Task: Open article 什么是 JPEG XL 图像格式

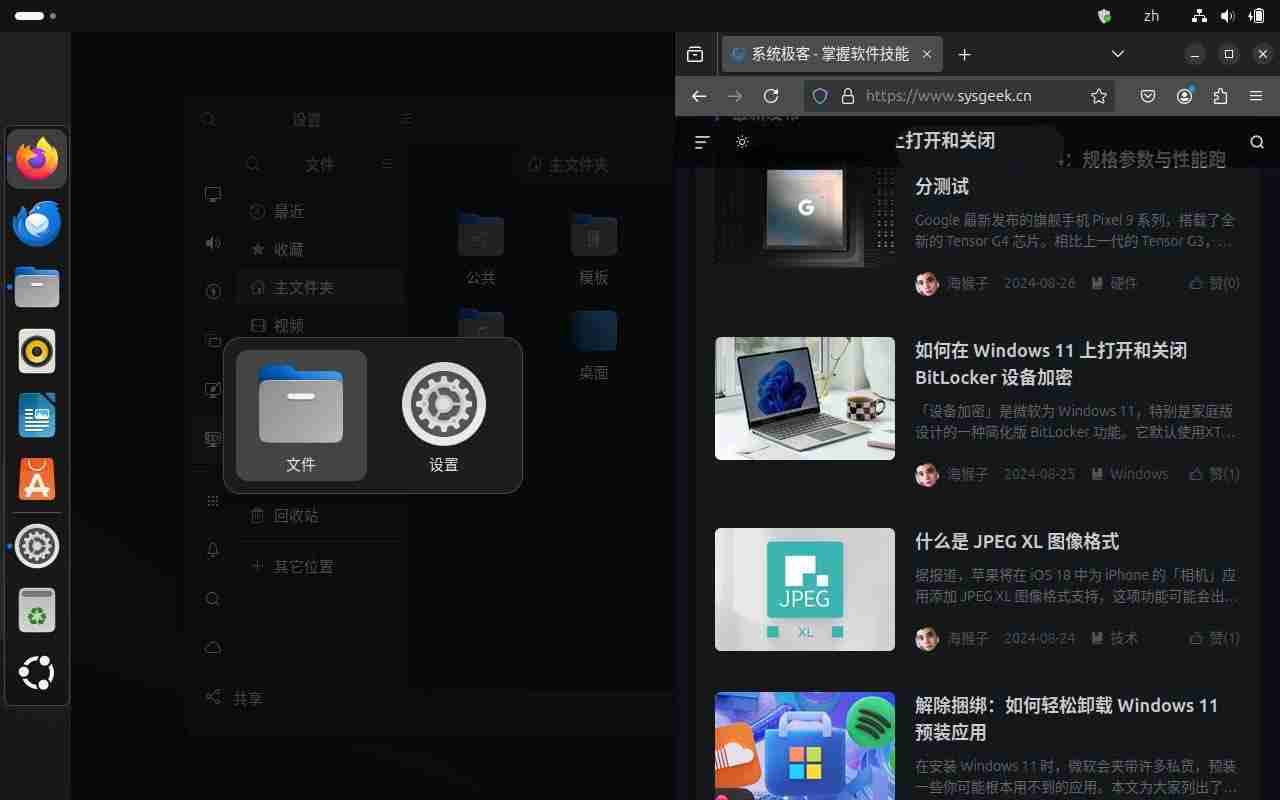Action: tap(1016, 541)
